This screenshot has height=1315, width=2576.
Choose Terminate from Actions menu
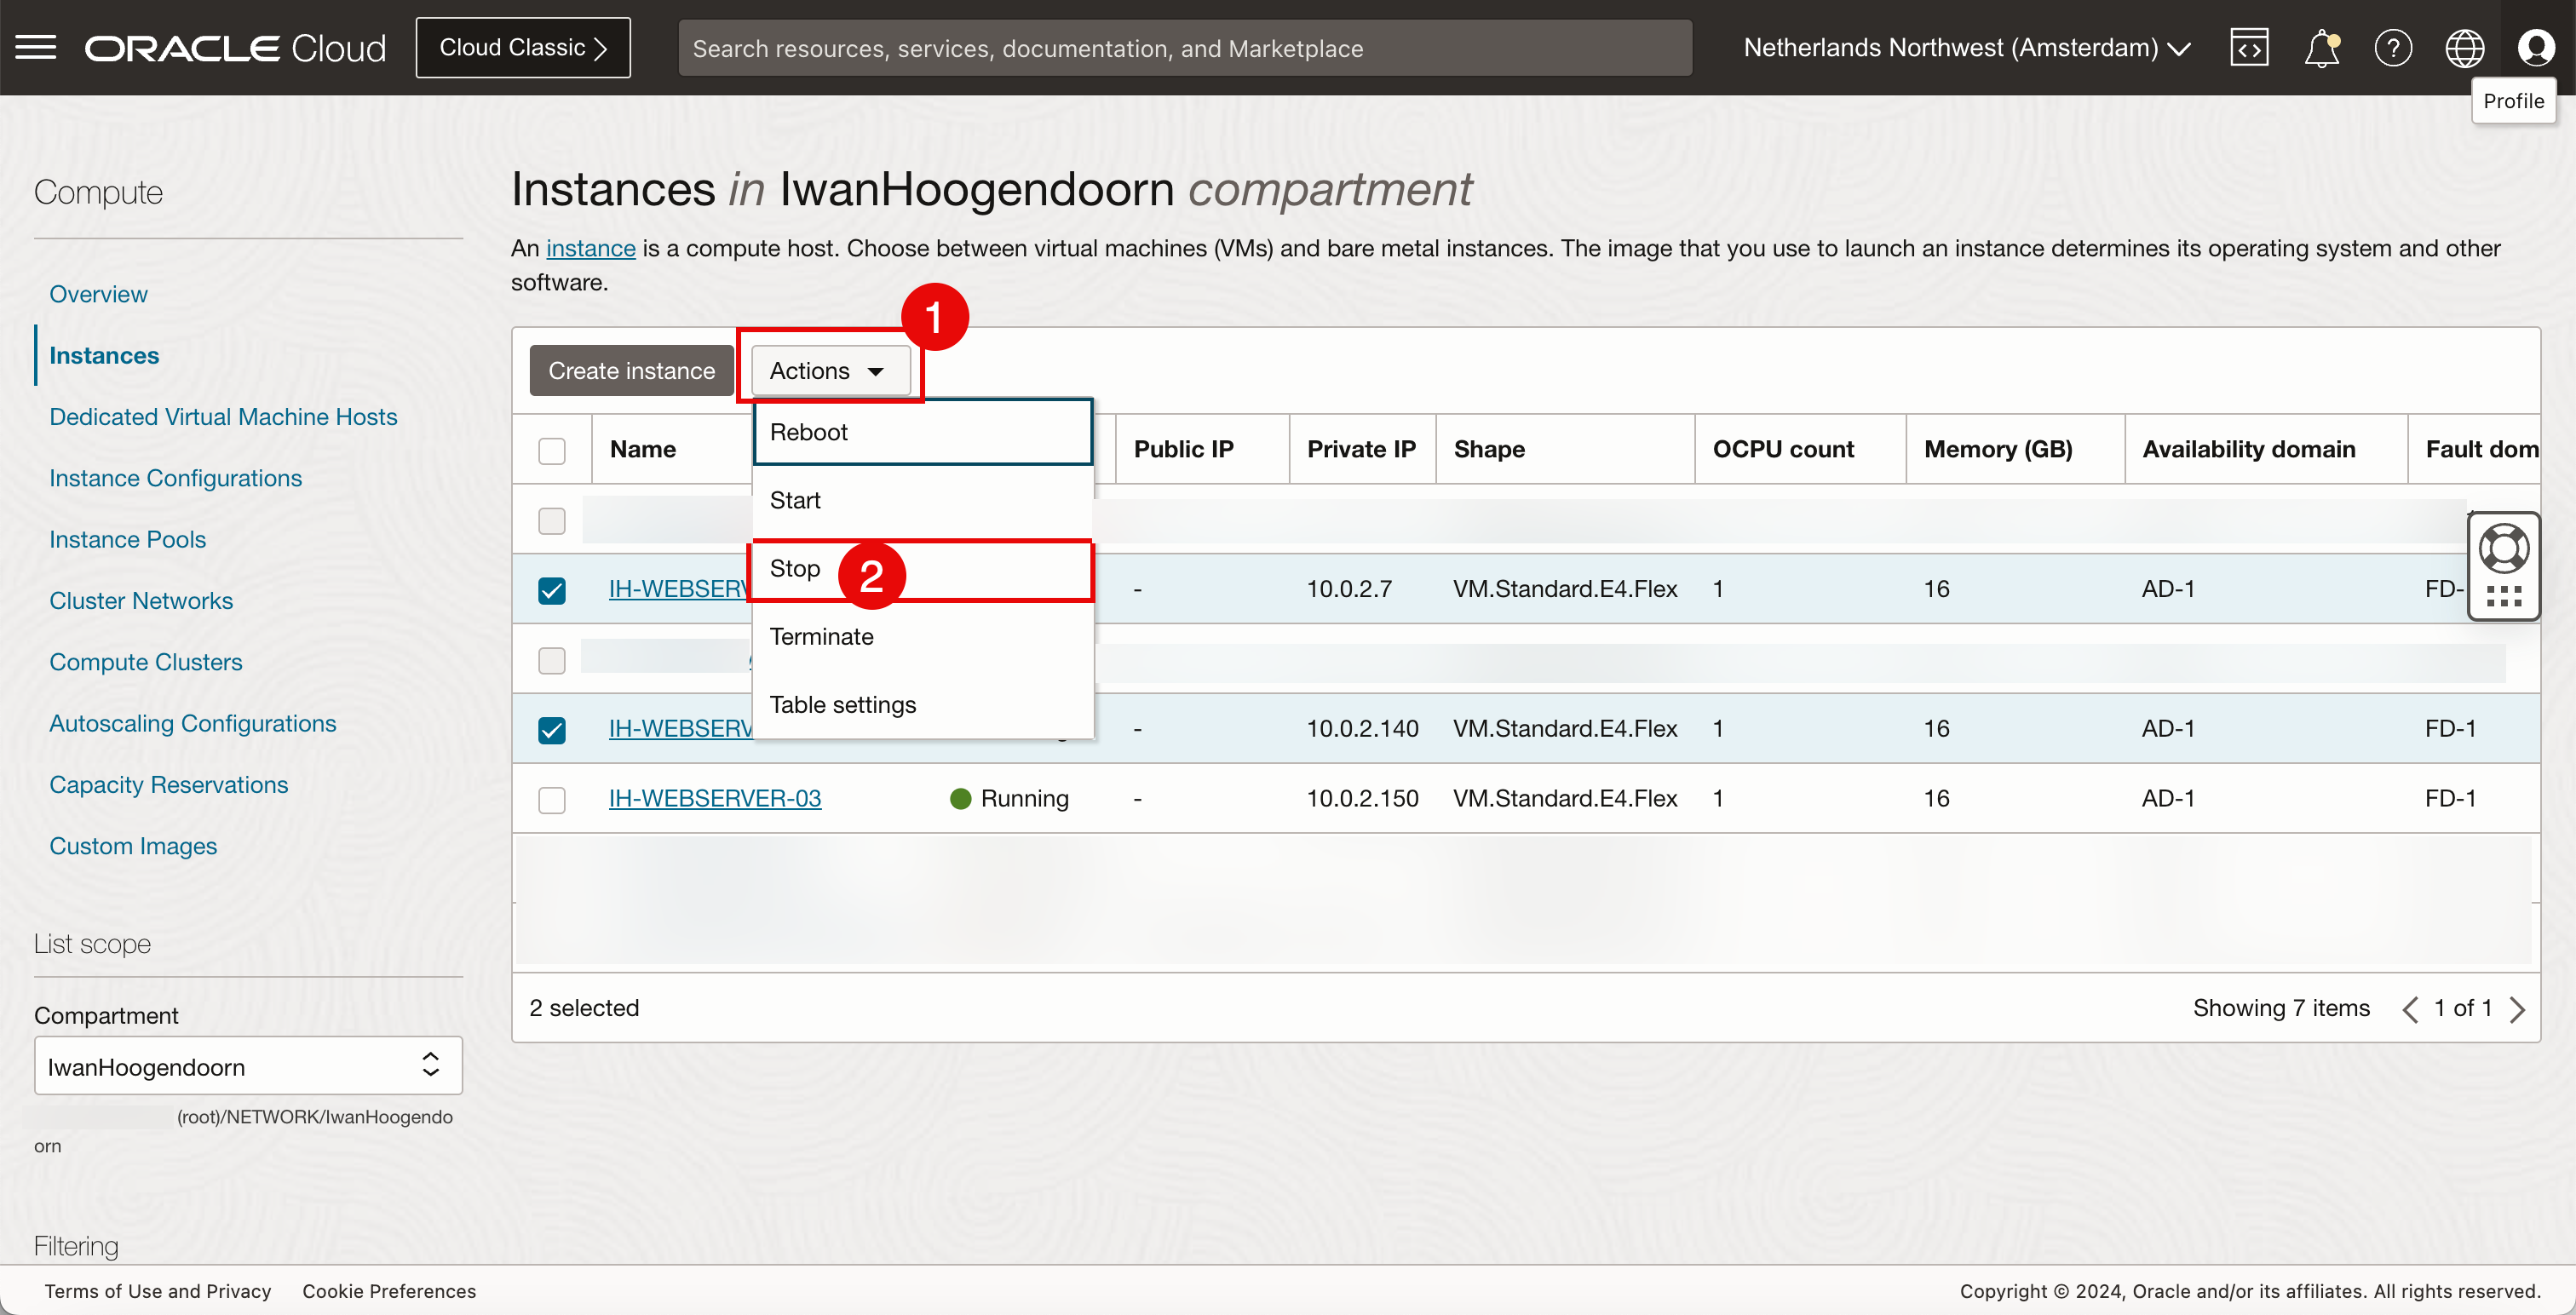click(821, 637)
